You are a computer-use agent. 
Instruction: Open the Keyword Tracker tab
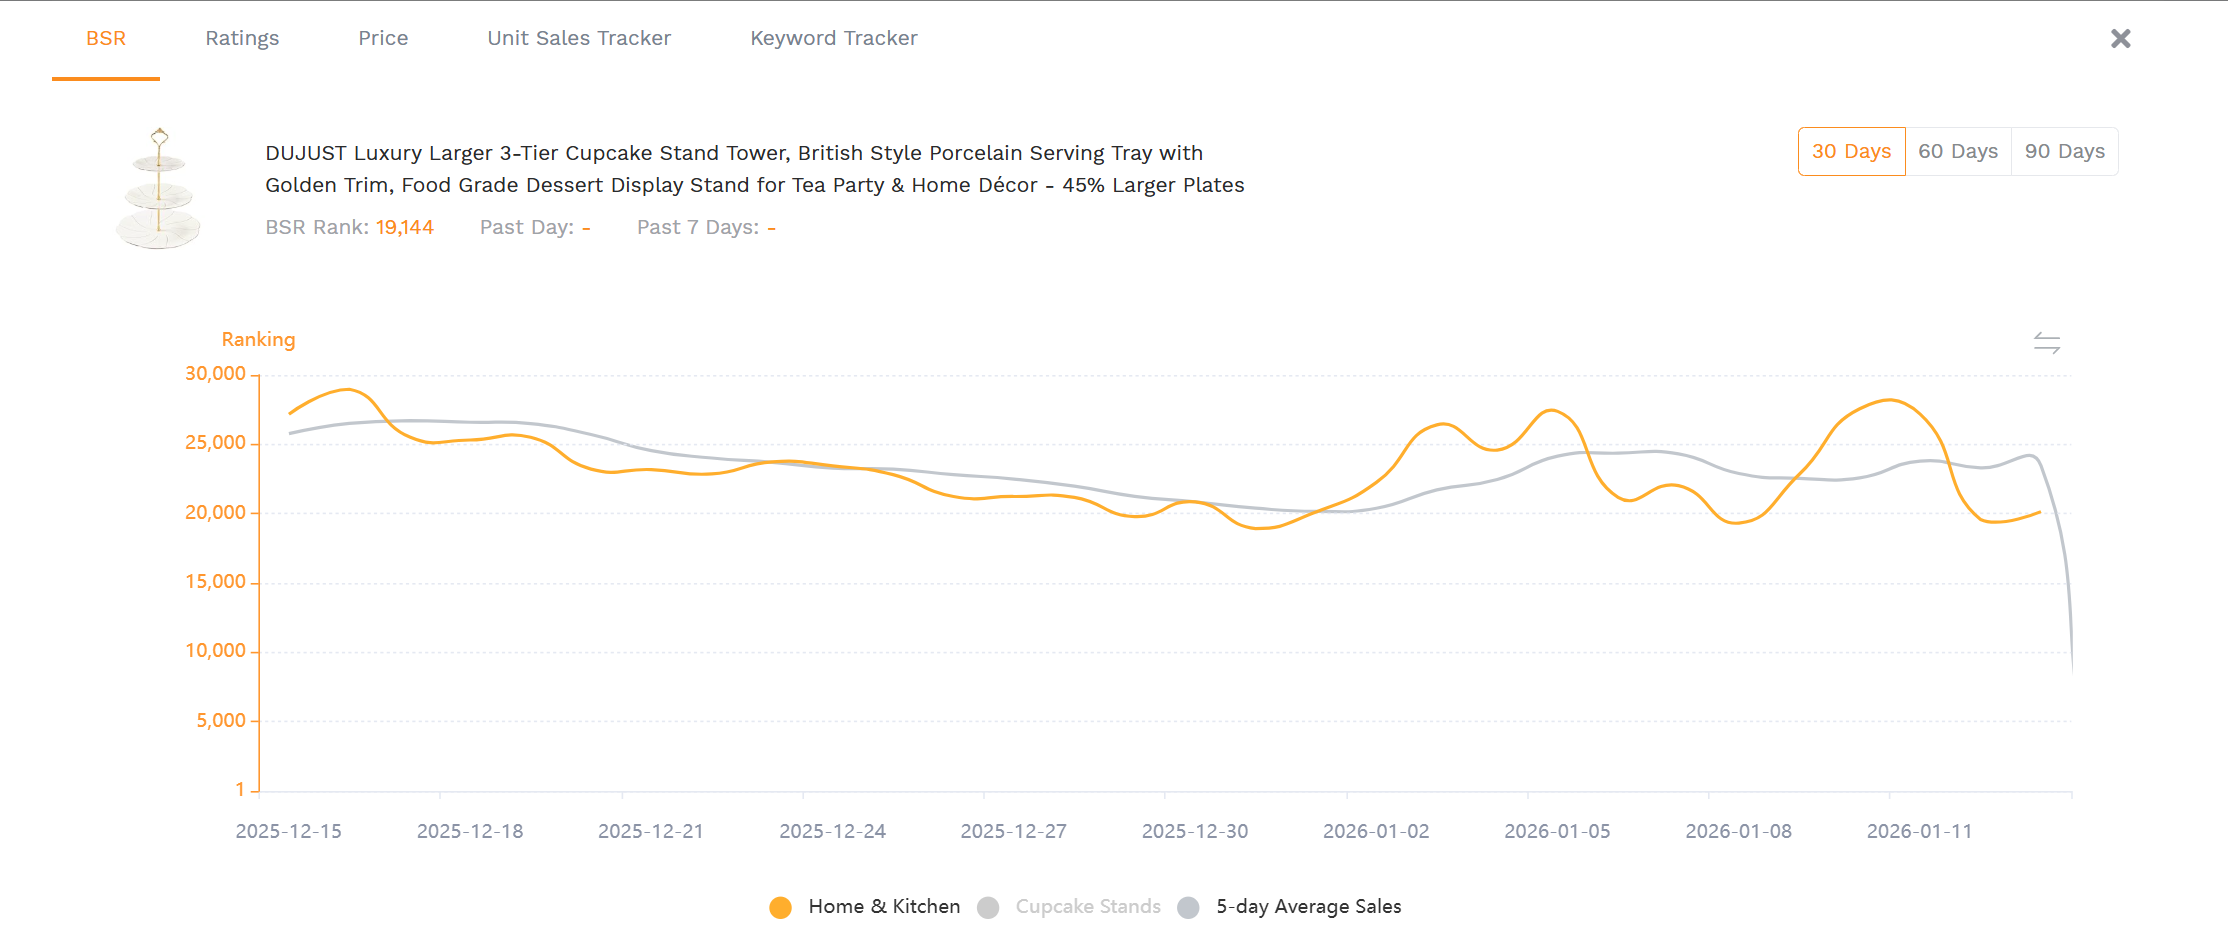[833, 38]
